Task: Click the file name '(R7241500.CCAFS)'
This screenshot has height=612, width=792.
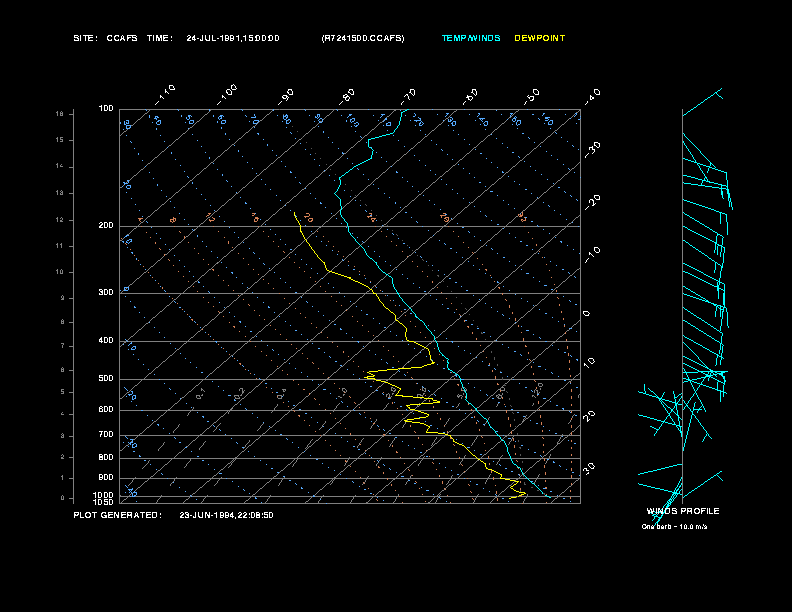Action: pyautogui.click(x=363, y=38)
